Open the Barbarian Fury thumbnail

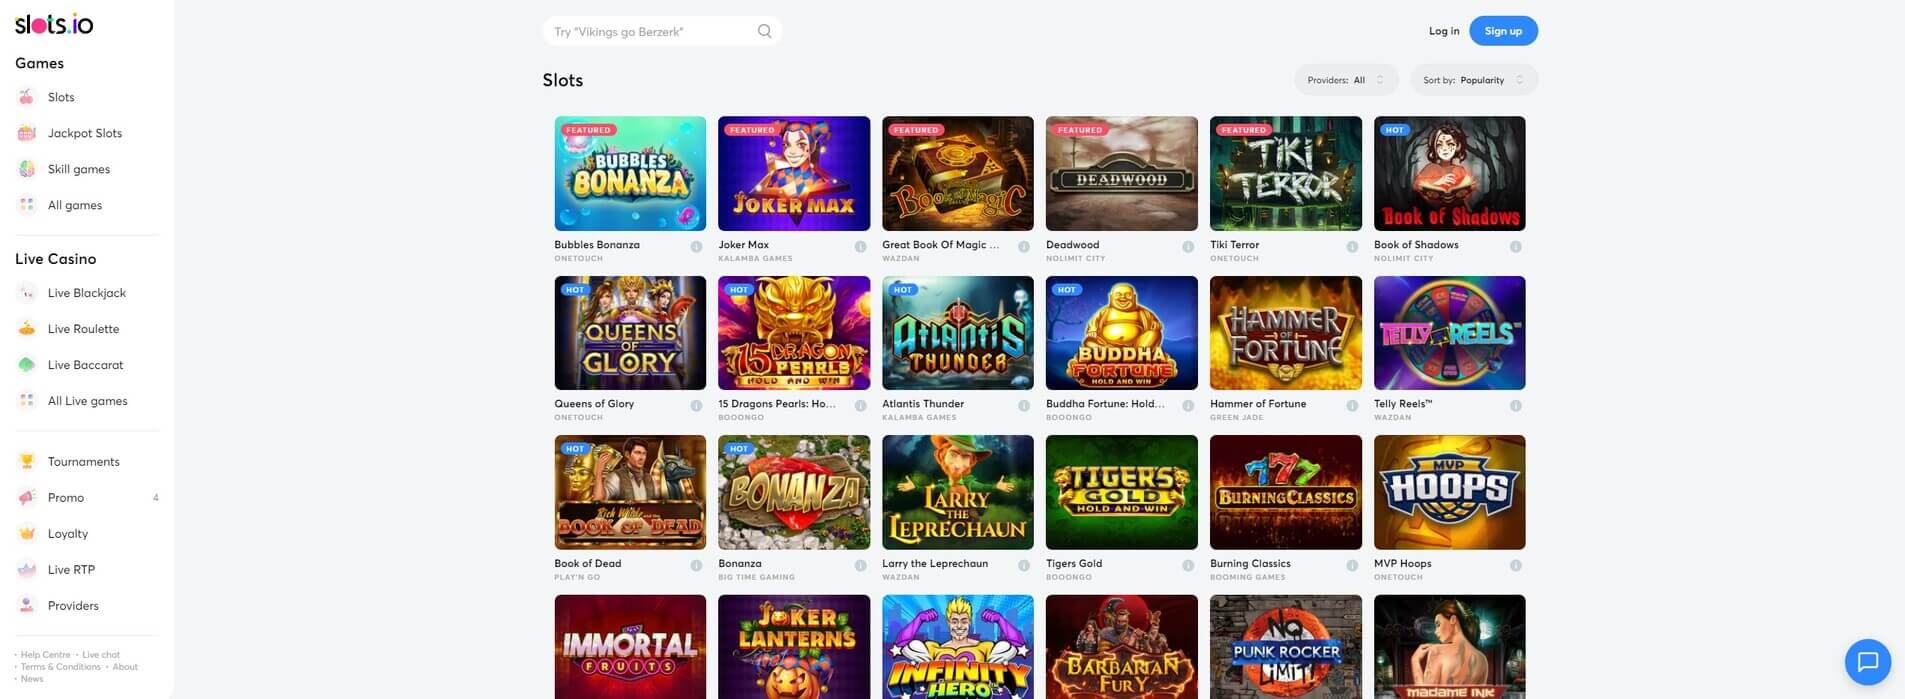(x=1122, y=647)
